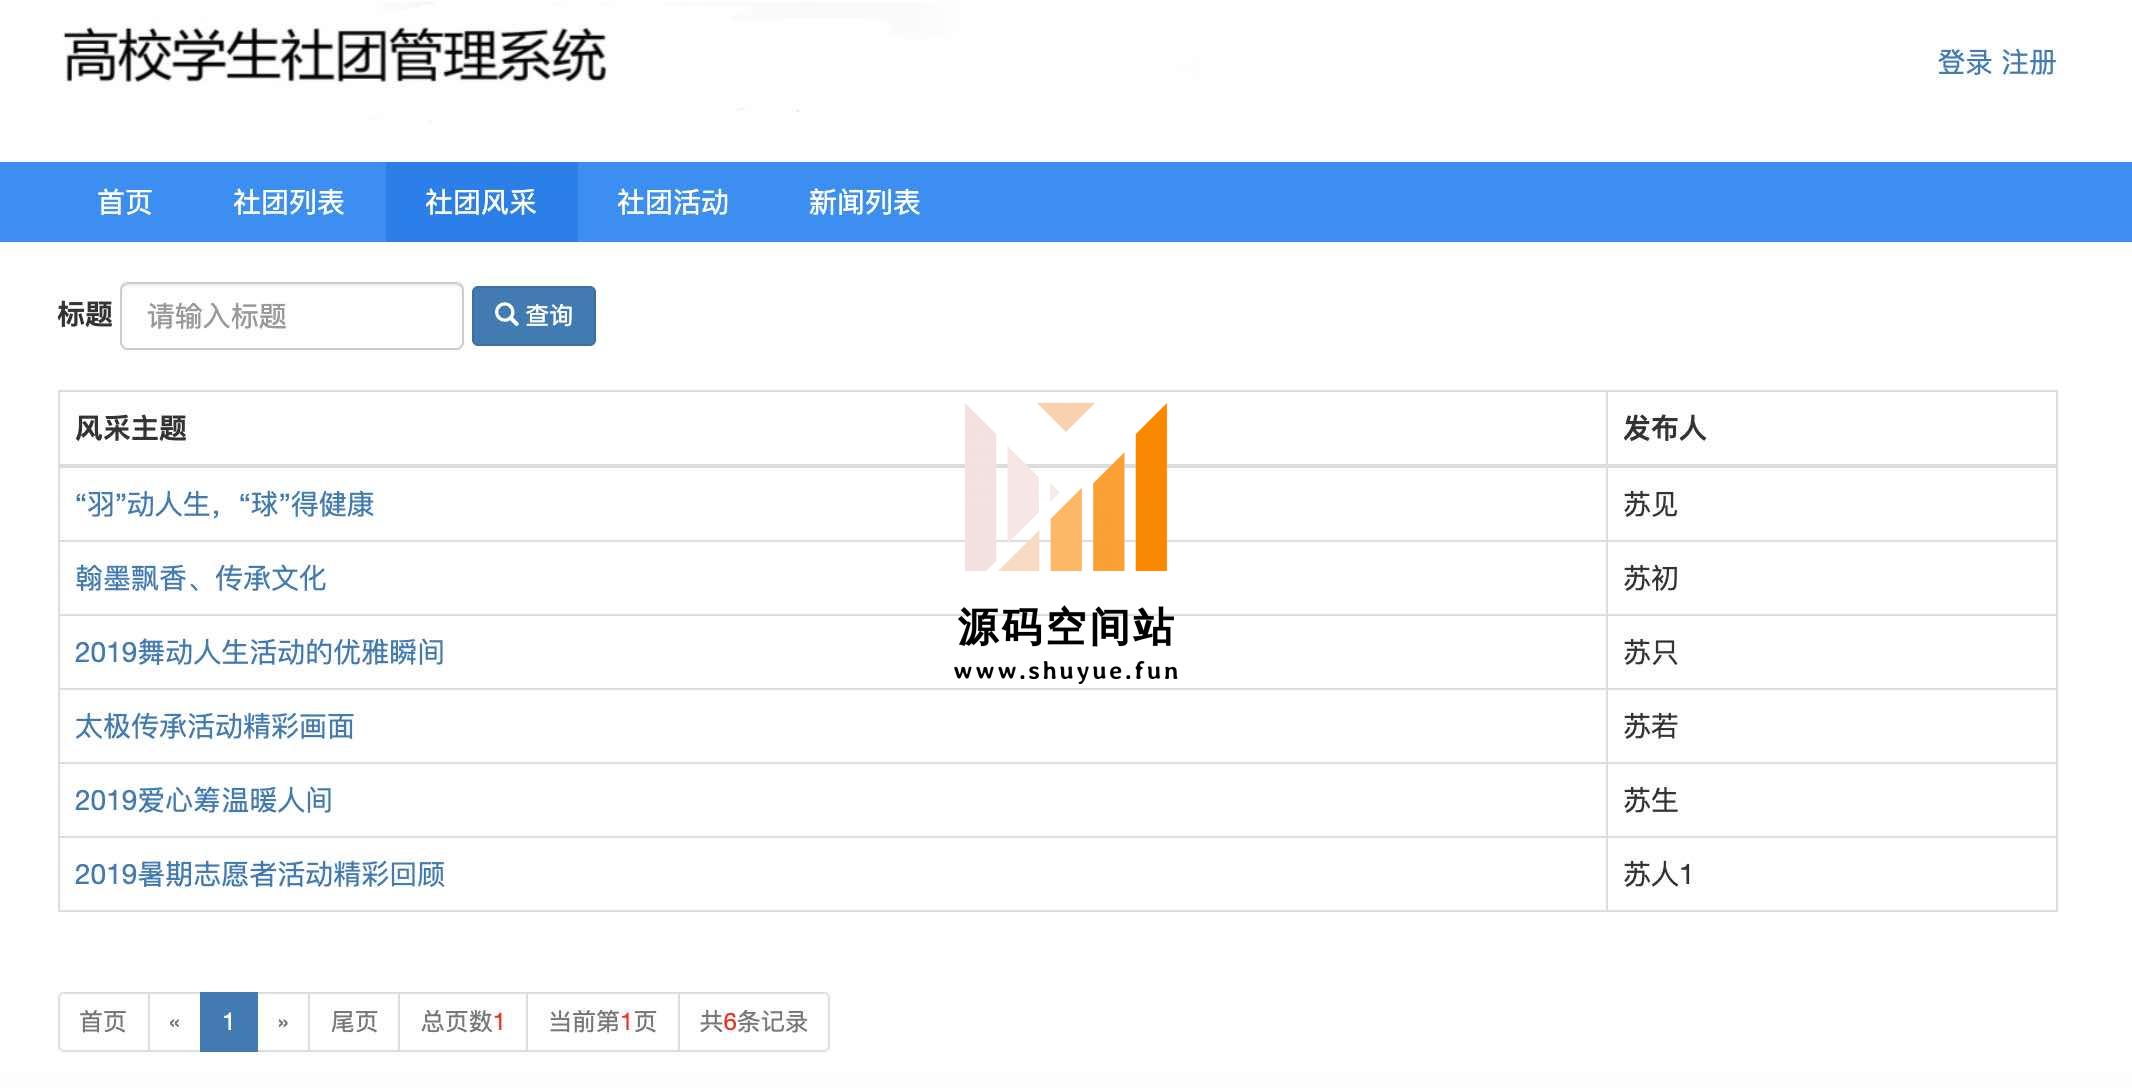Click publisher cell 苏生

click(x=1832, y=800)
